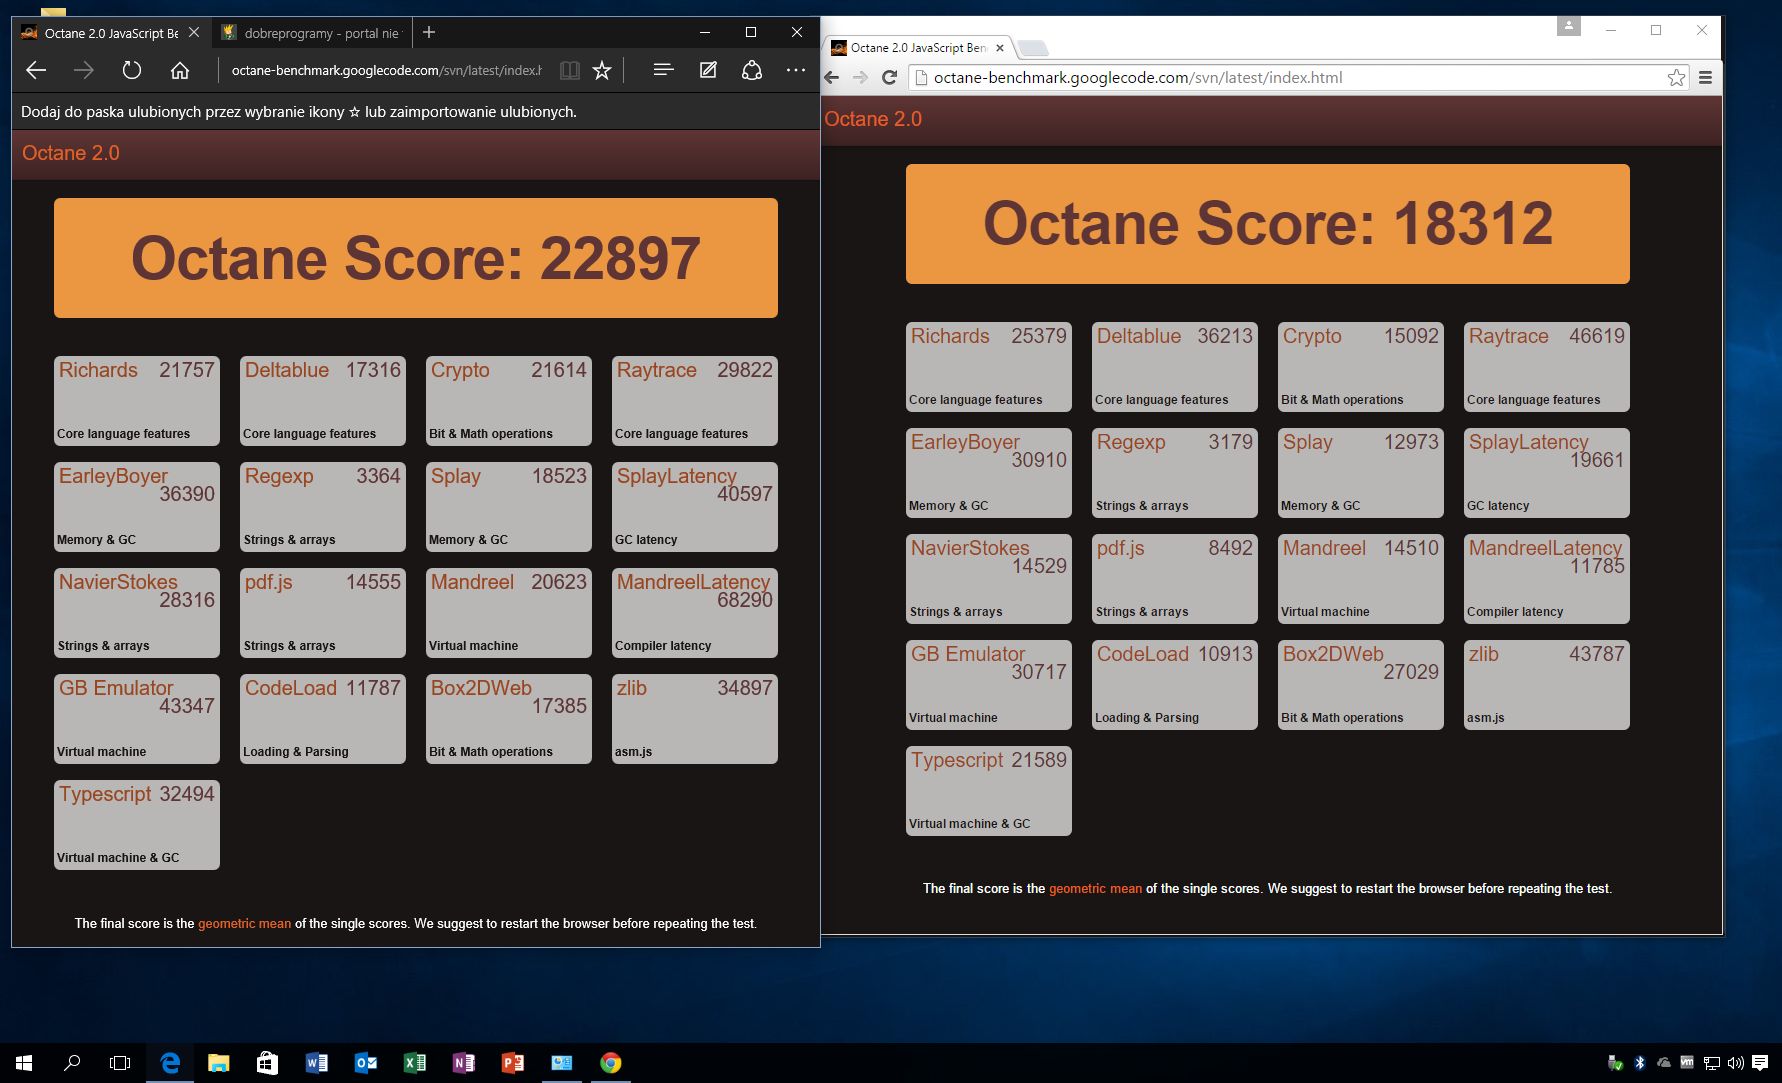Viewport: 1782px width, 1083px height.
Task: Launch Excel from the taskbar
Action: pyautogui.click(x=415, y=1063)
